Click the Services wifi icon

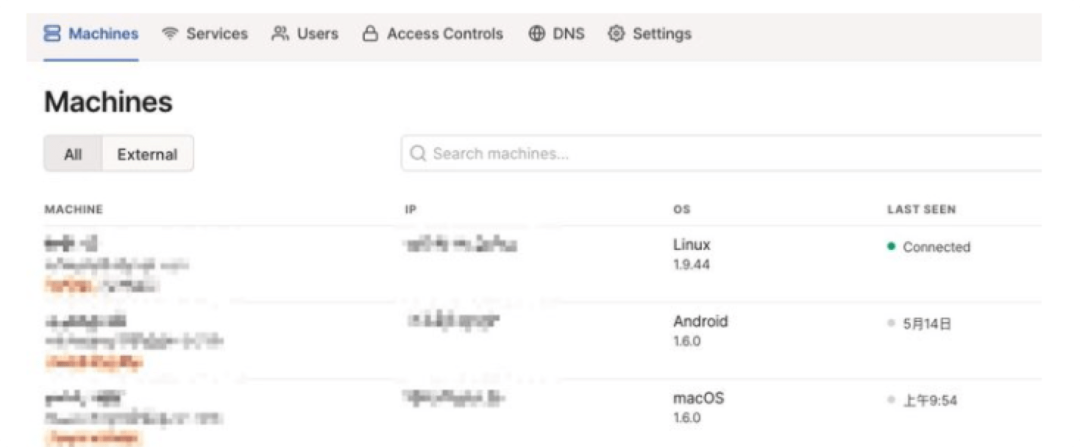point(170,34)
